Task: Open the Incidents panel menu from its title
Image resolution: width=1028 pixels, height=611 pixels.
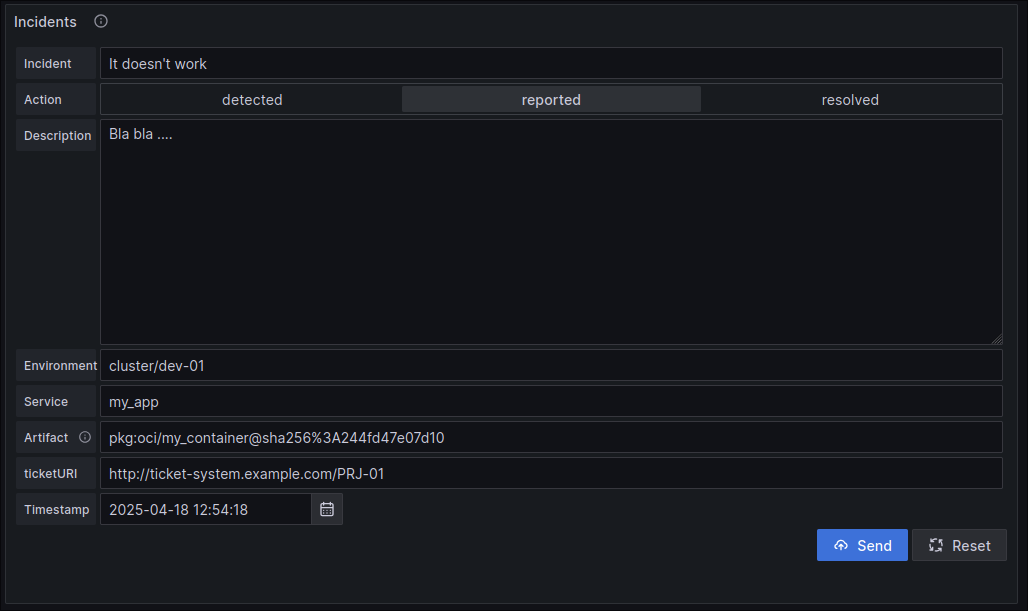Action: tap(45, 21)
